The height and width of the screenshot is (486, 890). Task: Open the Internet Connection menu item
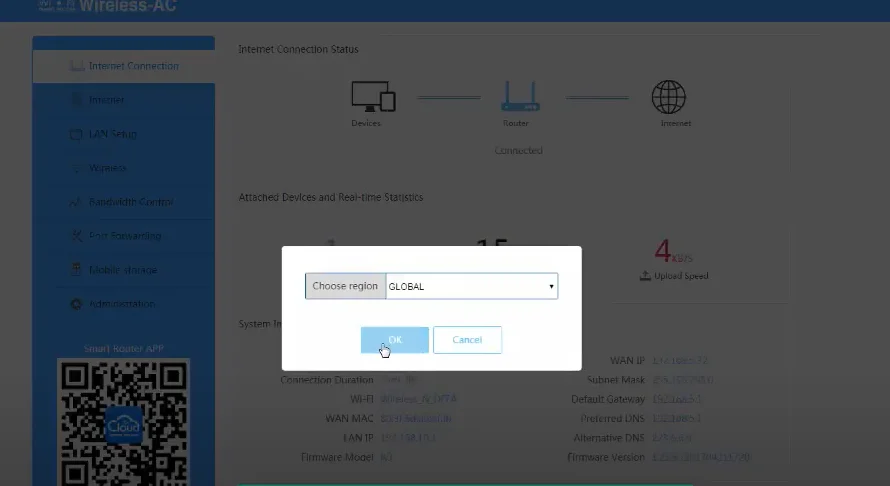[133, 66]
